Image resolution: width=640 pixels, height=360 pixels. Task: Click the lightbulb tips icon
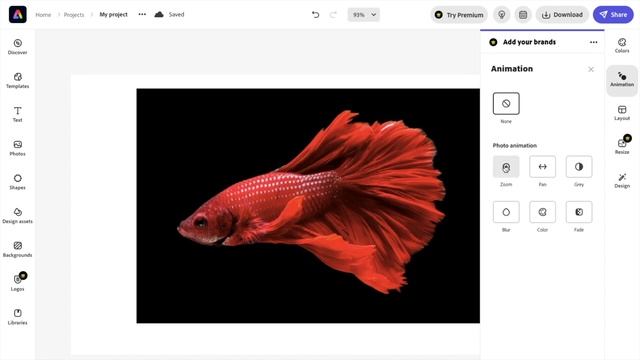502,15
